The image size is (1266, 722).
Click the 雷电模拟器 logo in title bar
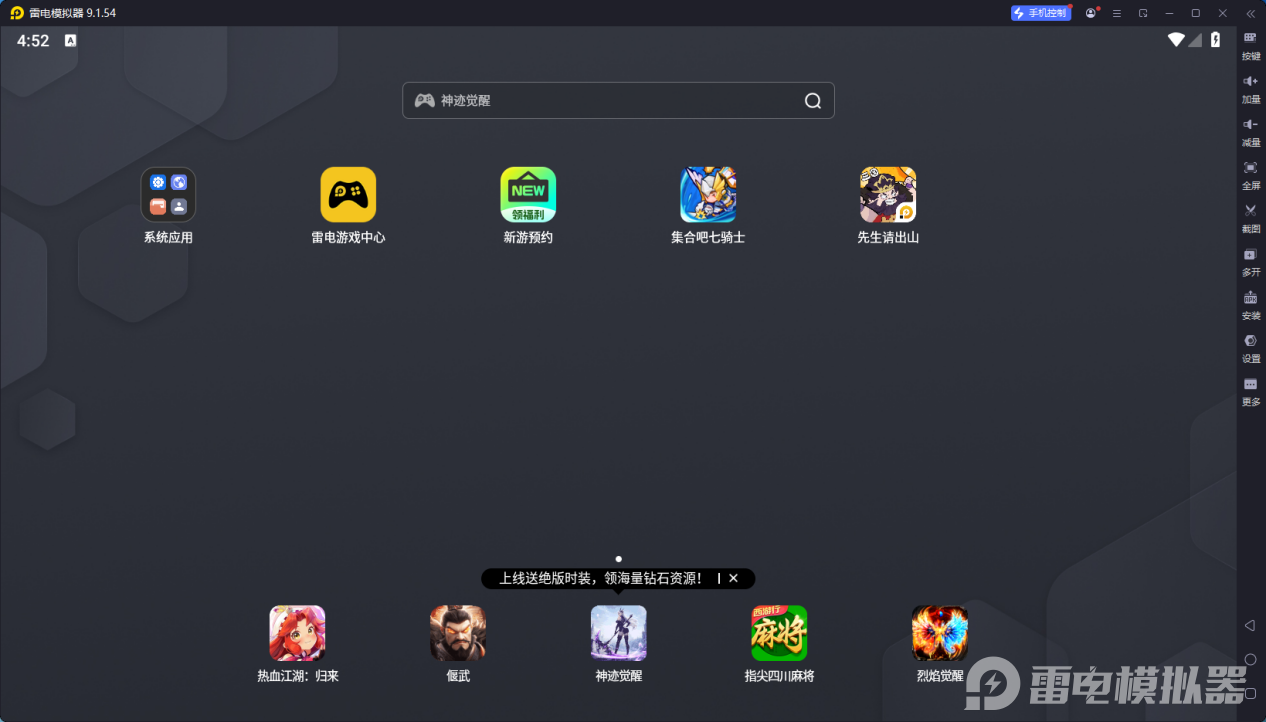pyautogui.click(x=16, y=13)
